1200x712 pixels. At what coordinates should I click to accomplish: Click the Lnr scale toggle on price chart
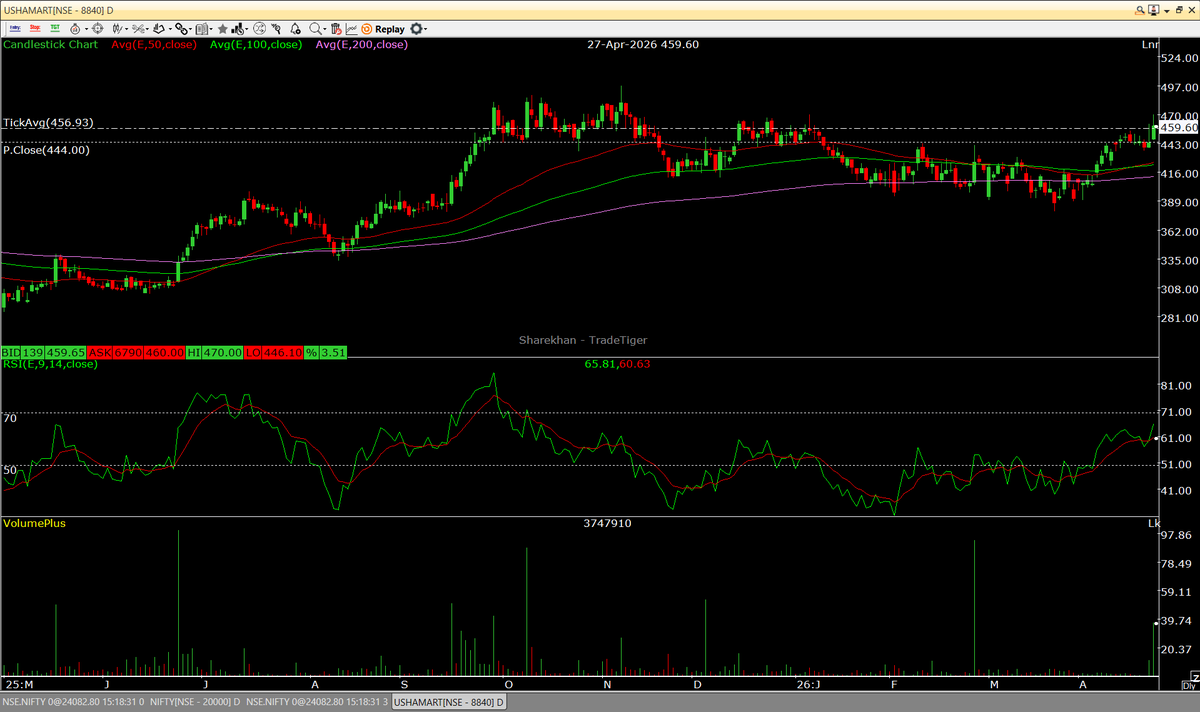[1150, 45]
